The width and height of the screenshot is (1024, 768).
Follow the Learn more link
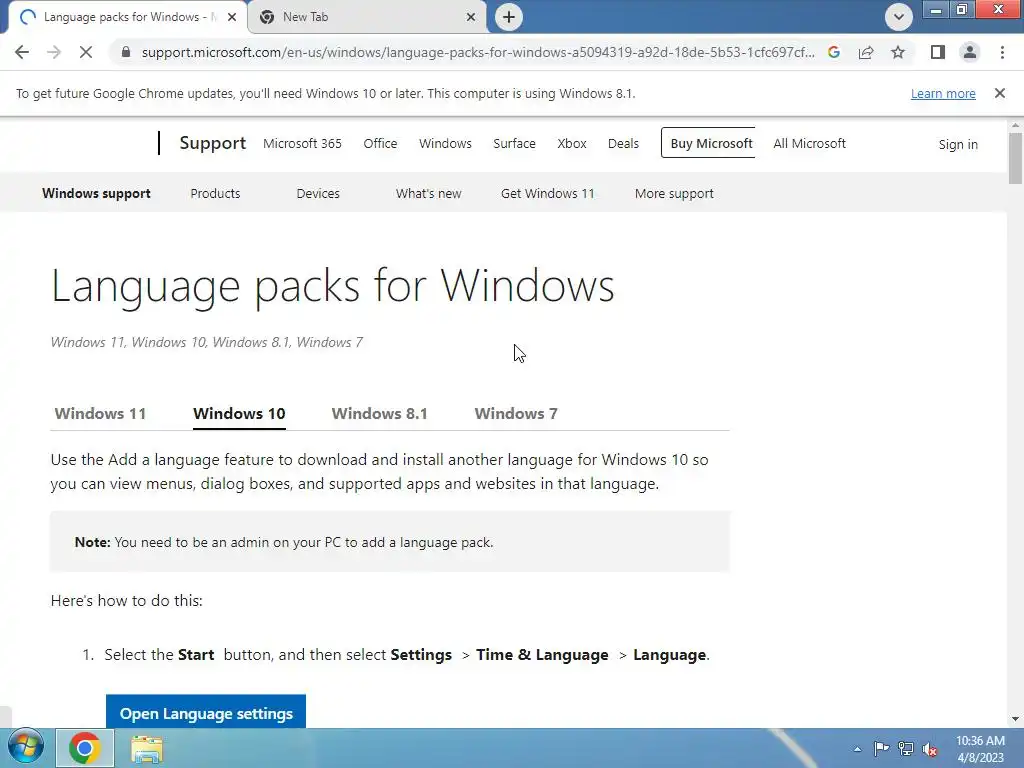(943, 93)
